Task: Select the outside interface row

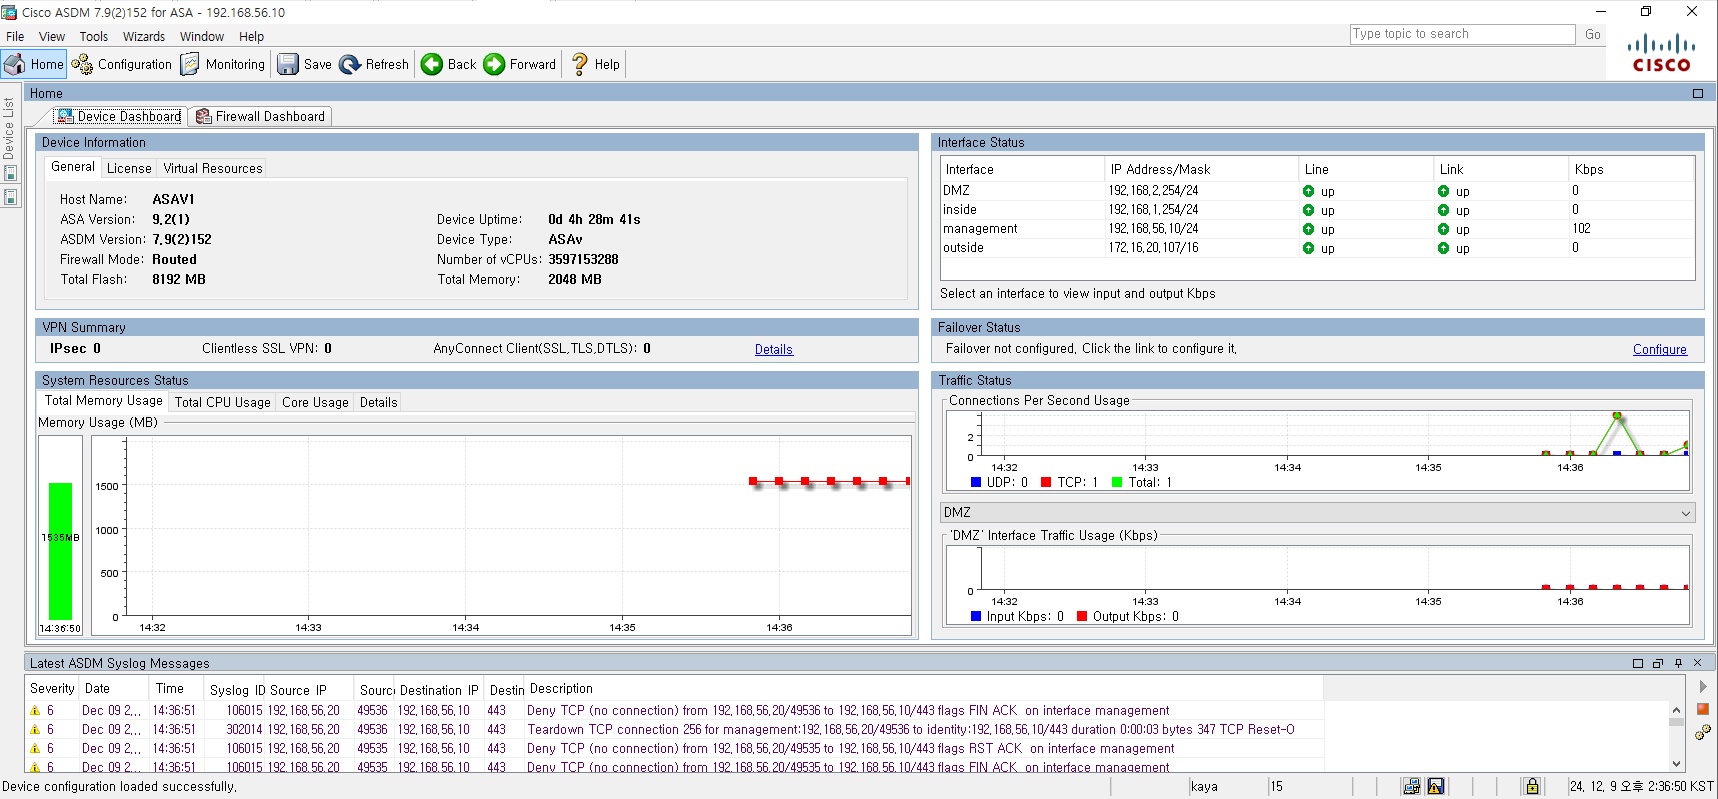Action: [1317, 247]
